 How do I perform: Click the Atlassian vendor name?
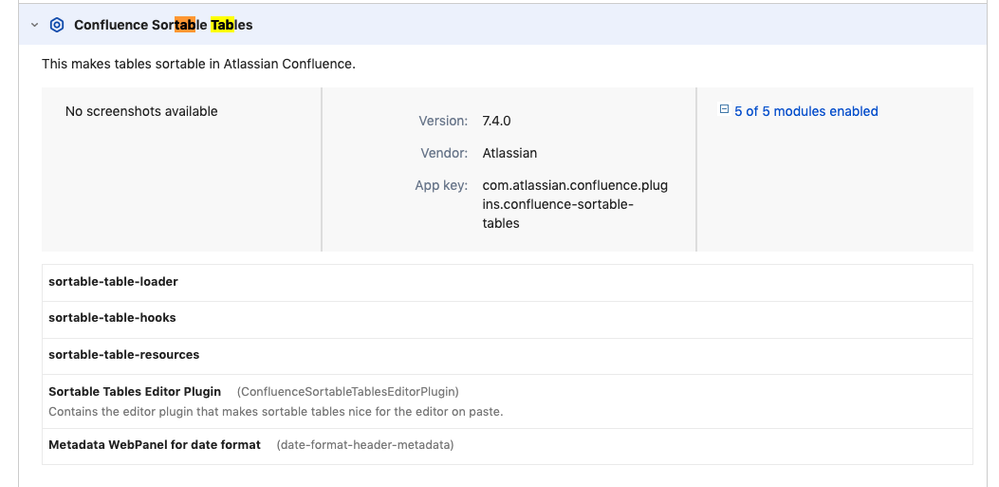(x=509, y=153)
